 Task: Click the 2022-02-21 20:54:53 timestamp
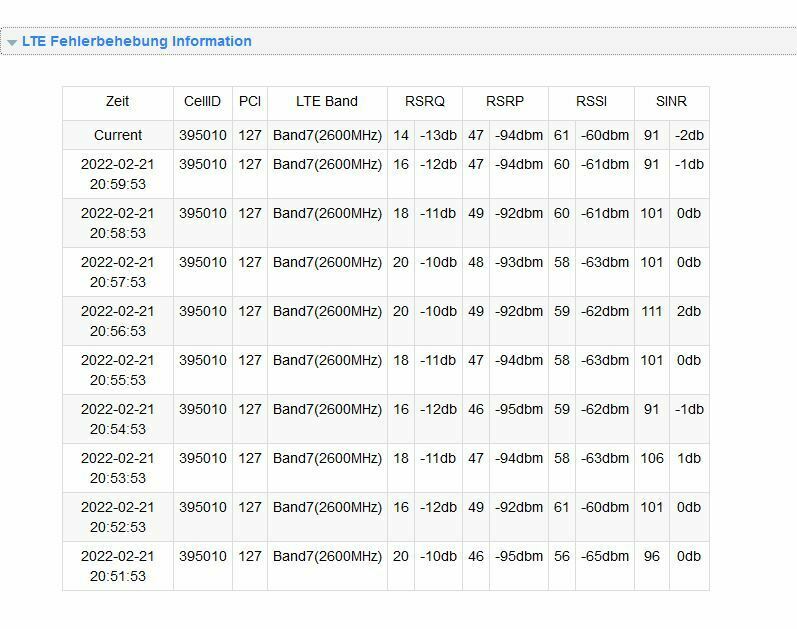(117, 419)
